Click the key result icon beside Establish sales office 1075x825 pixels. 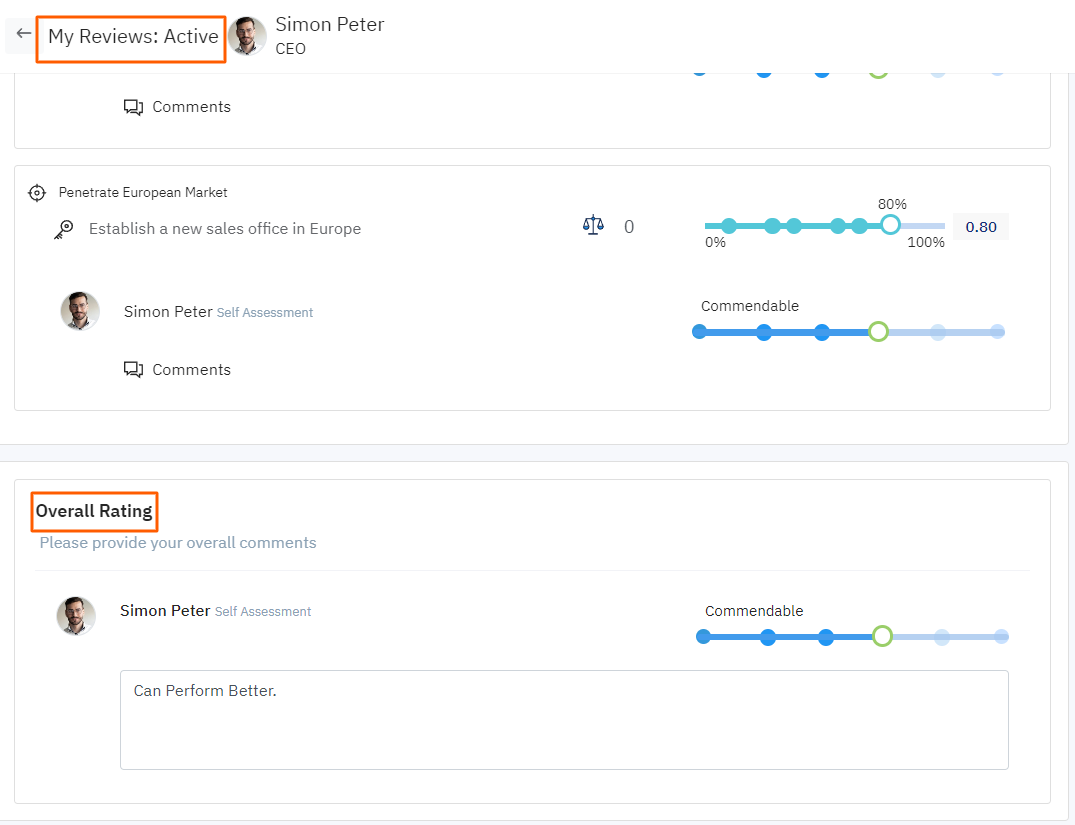(64, 229)
